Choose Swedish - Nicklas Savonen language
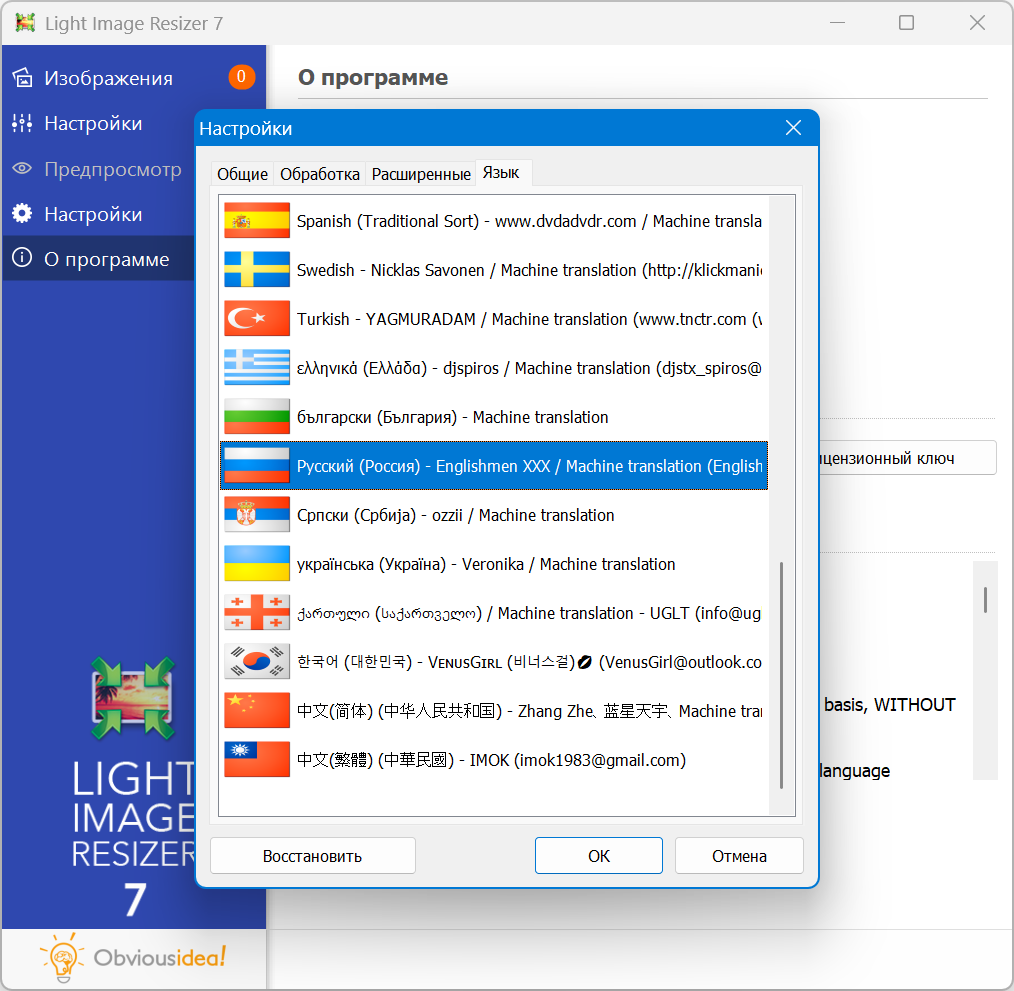The image size is (1014, 991). pyautogui.click(x=494, y=270)
